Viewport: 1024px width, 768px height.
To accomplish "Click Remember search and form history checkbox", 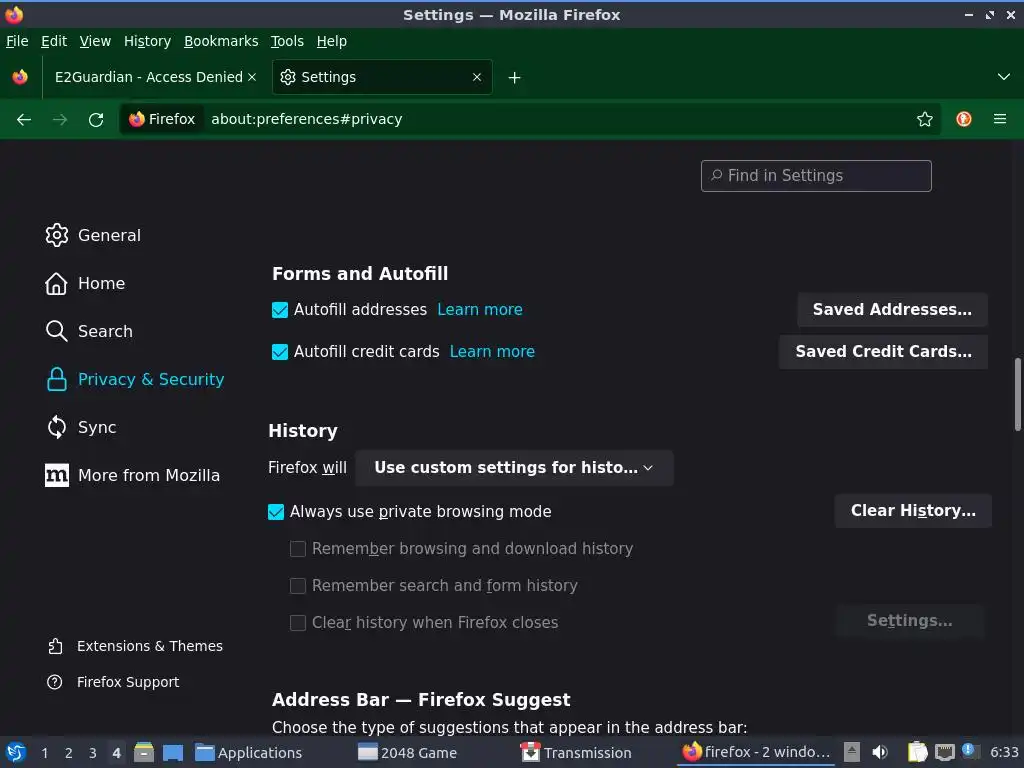I will (x=298, y=585).
